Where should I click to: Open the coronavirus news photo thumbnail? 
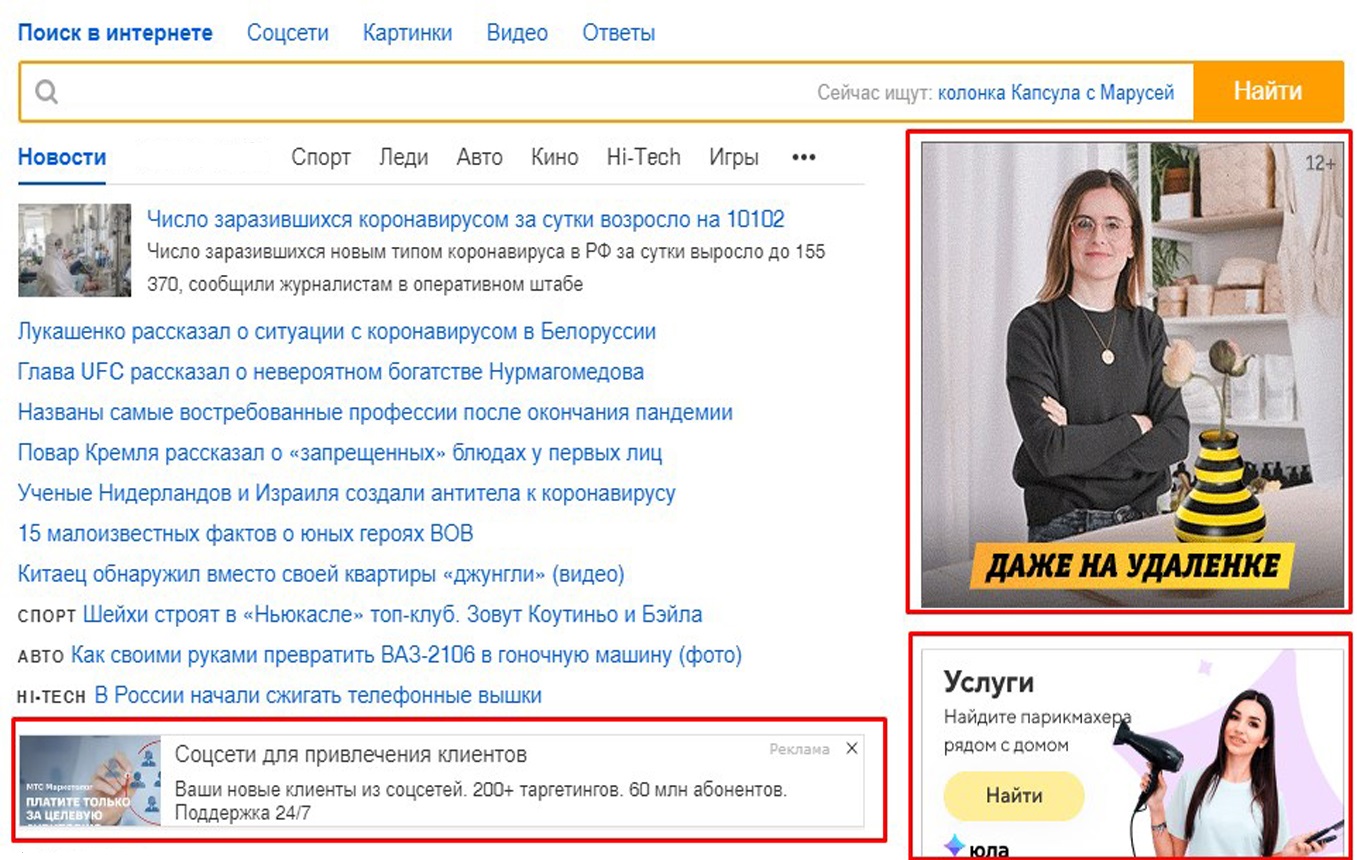pos(75,250)
